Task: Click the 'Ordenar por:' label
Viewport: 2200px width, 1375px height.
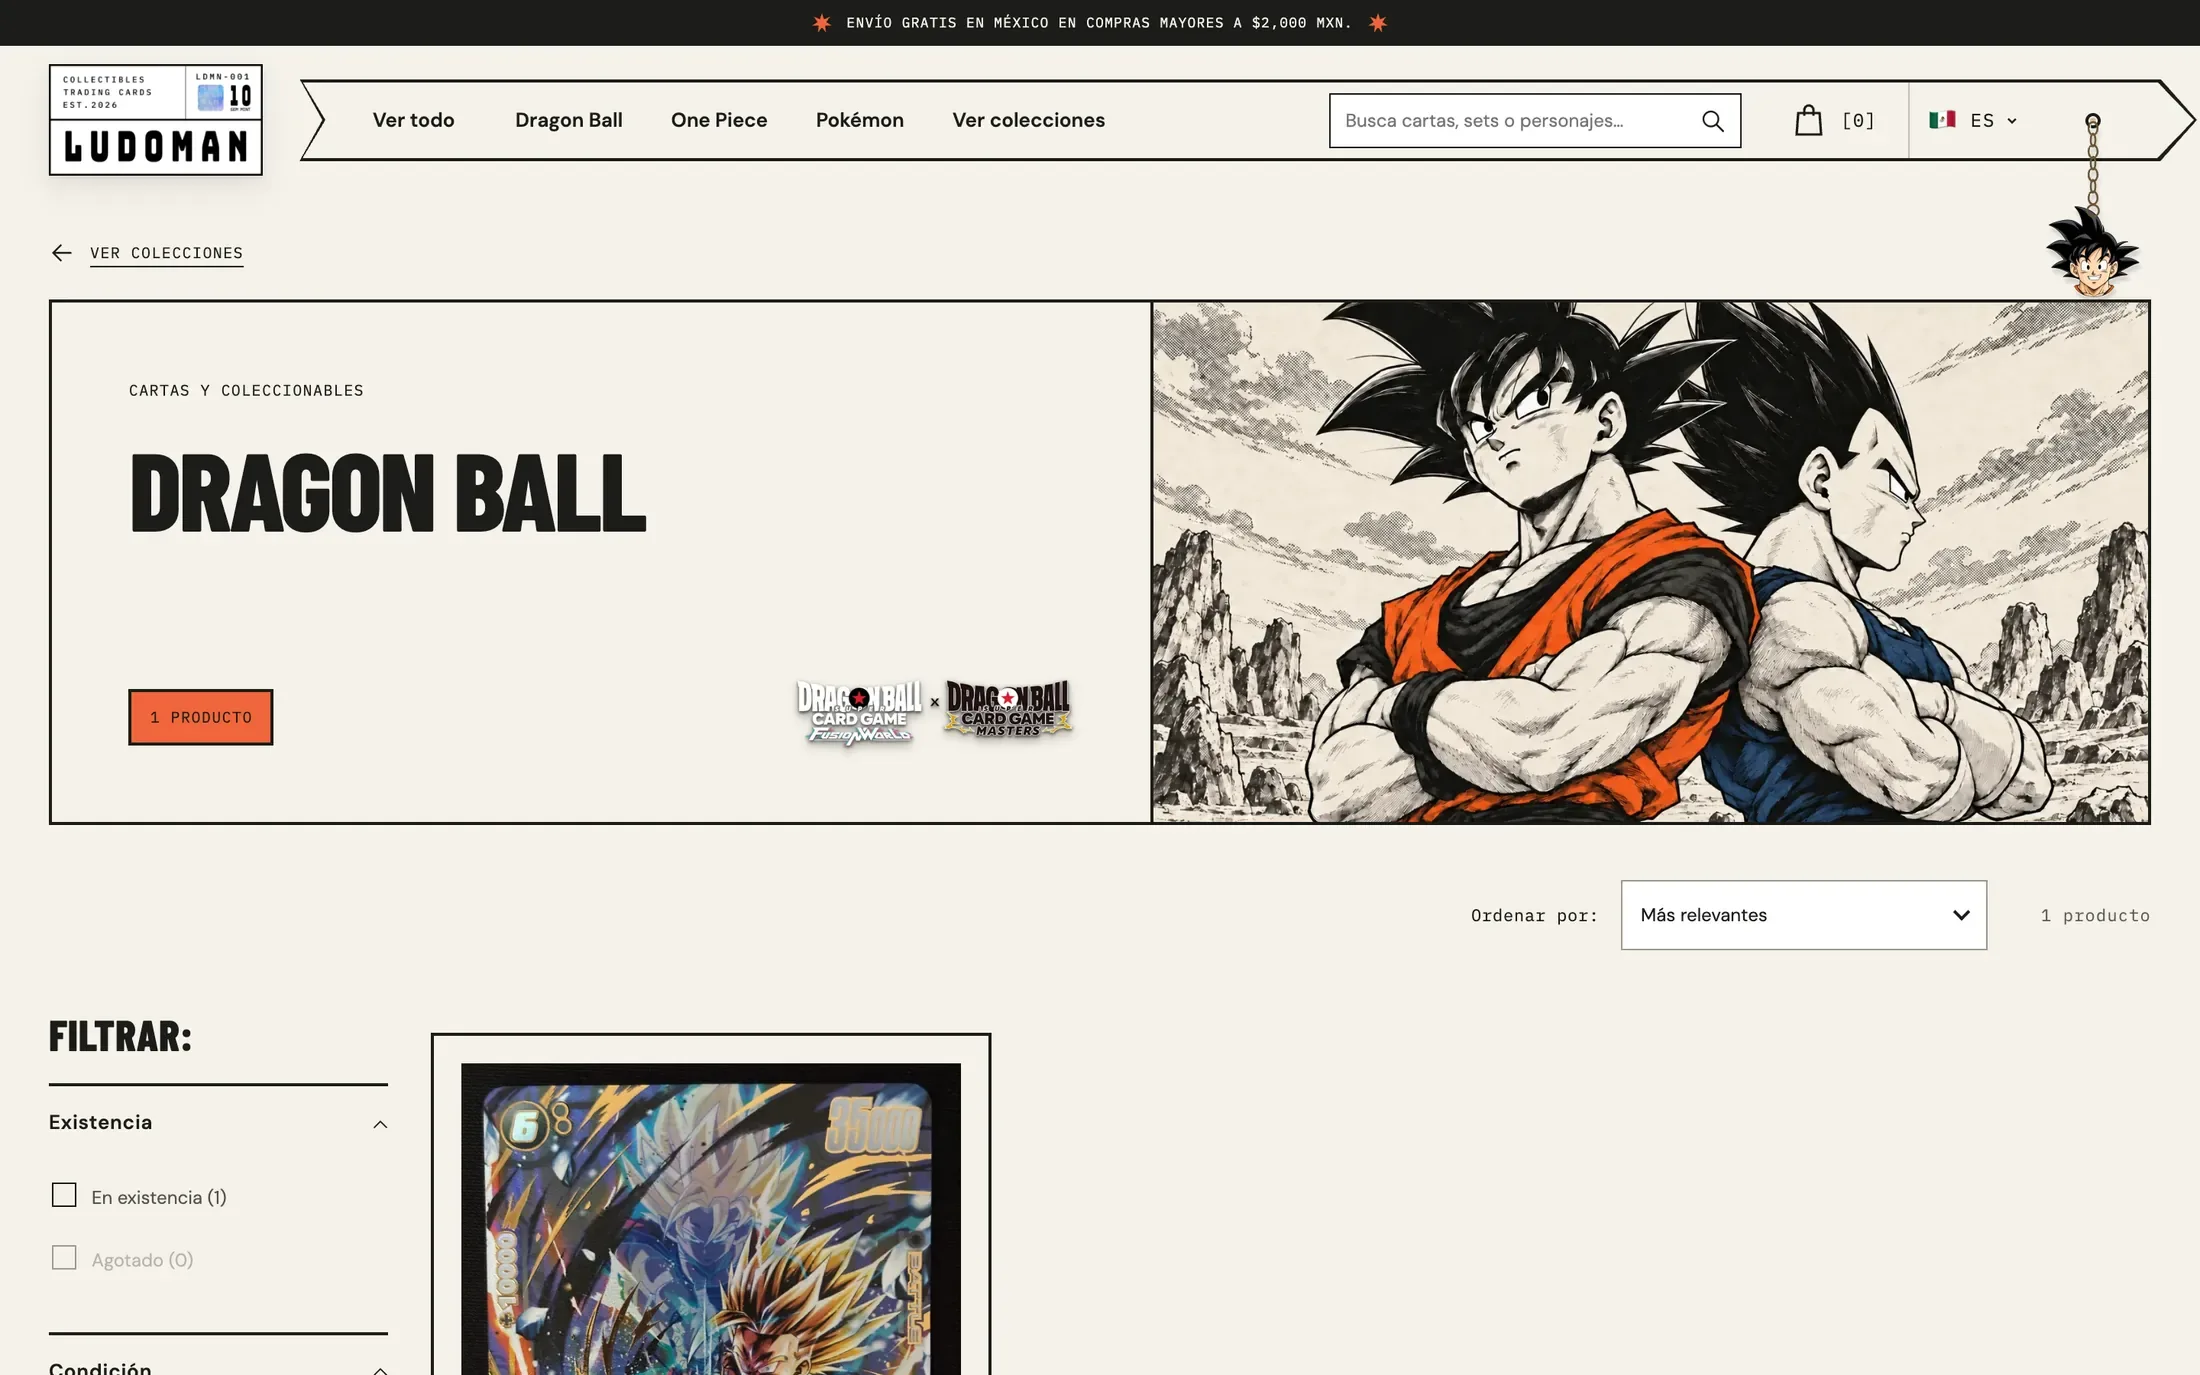Action: [1534, 915]
